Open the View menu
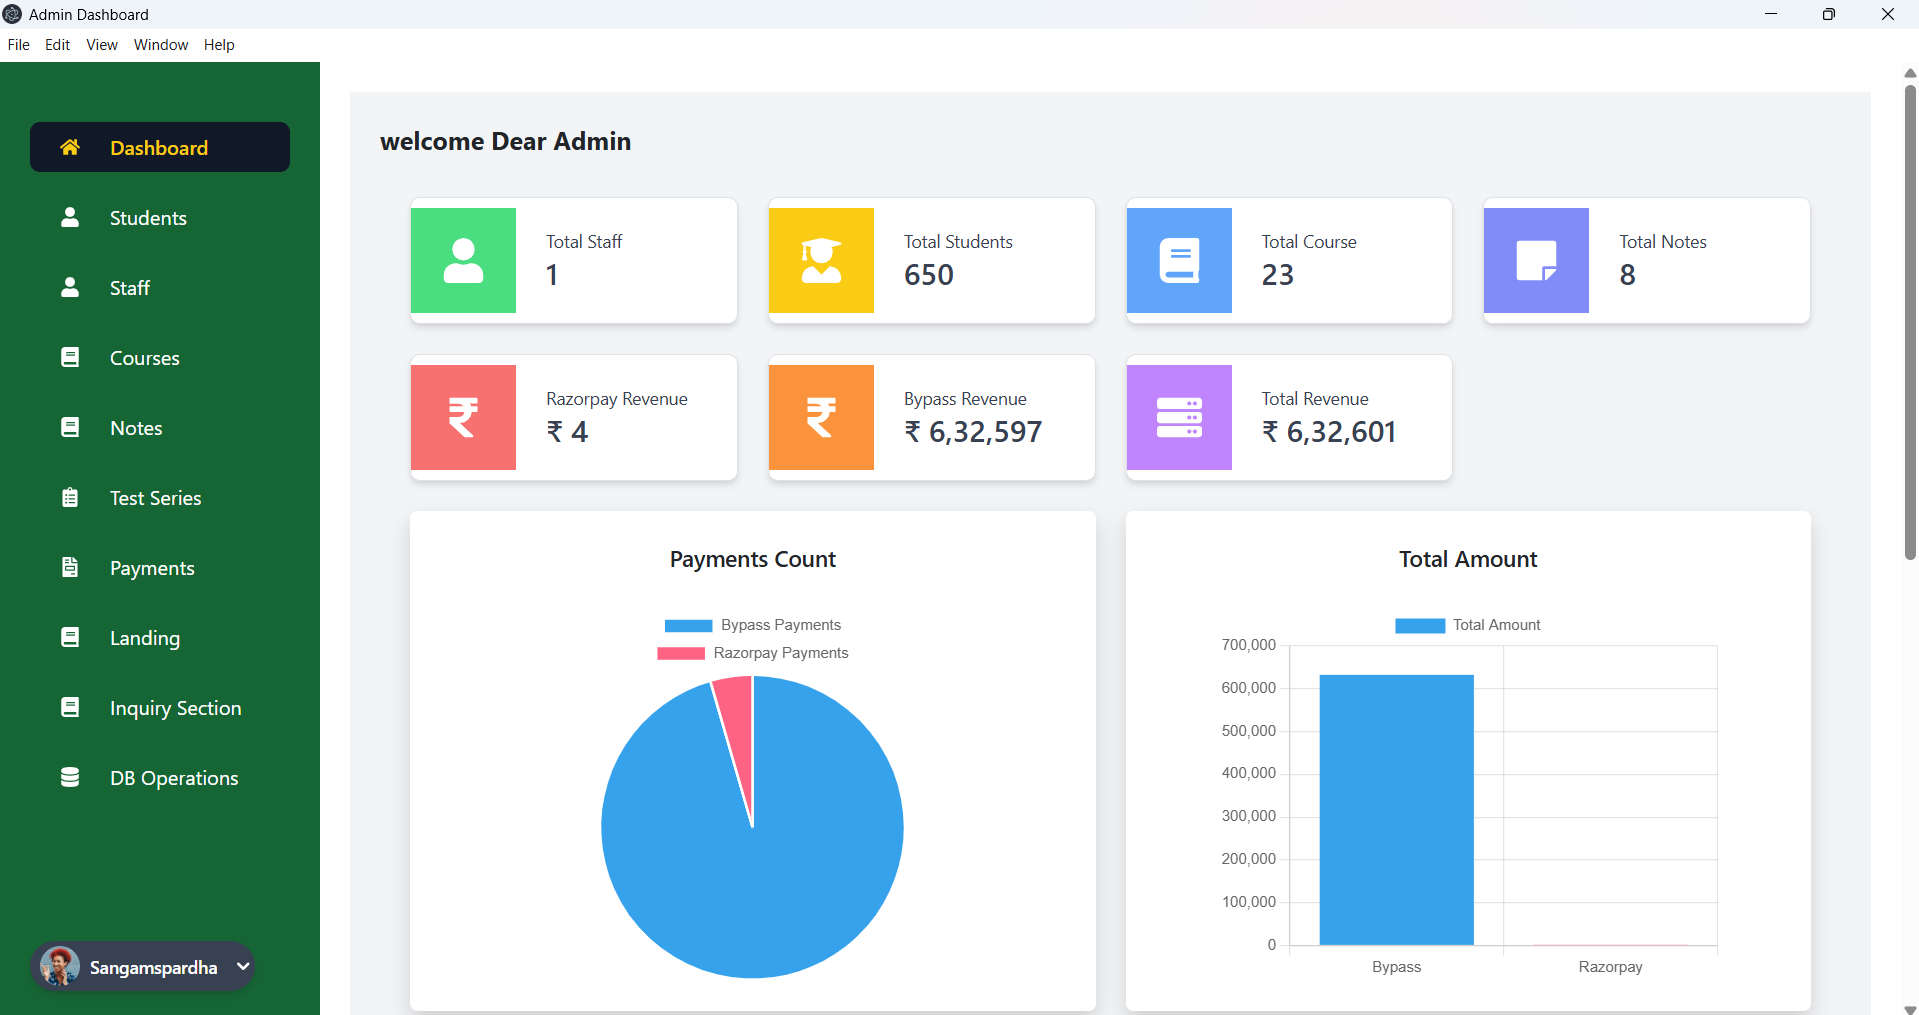The width and height of the screenshot is (1919, 1015). tap(100, 44)
